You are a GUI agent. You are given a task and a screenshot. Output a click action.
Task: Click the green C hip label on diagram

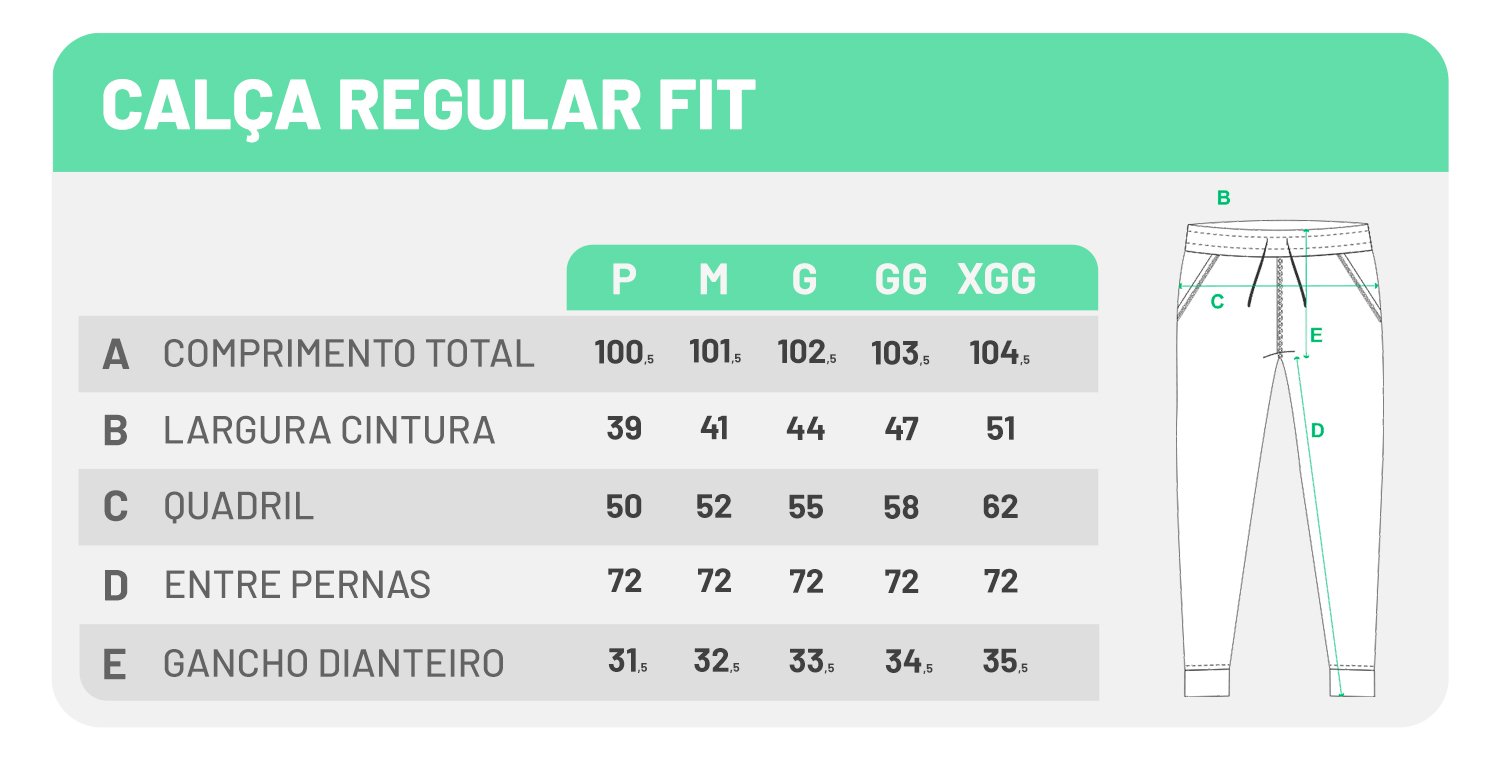click(x=1217, y=302)
